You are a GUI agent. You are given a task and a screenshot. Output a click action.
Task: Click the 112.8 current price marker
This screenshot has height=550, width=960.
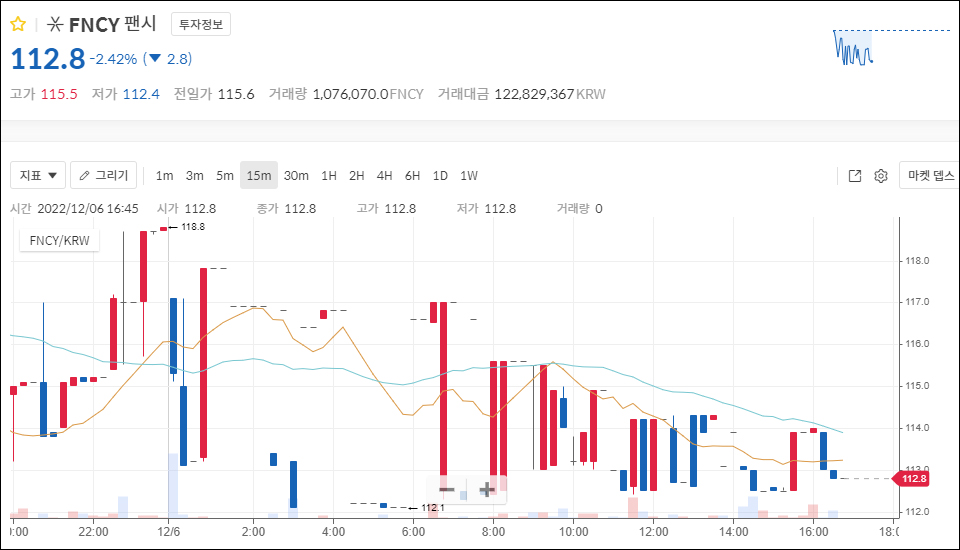[x=913, y=479]
